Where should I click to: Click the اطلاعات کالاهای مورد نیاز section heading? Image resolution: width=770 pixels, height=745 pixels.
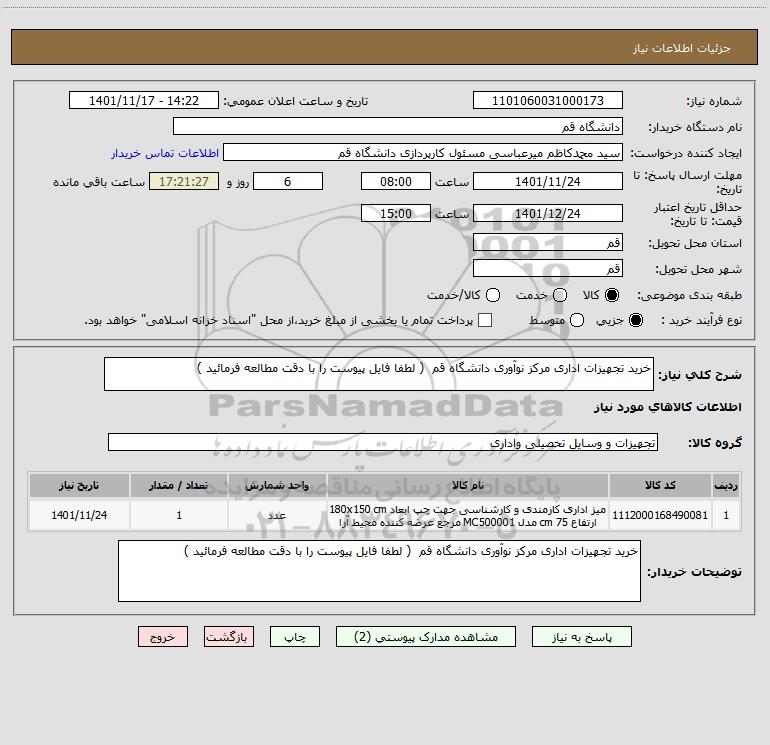[x=667, y=407]
